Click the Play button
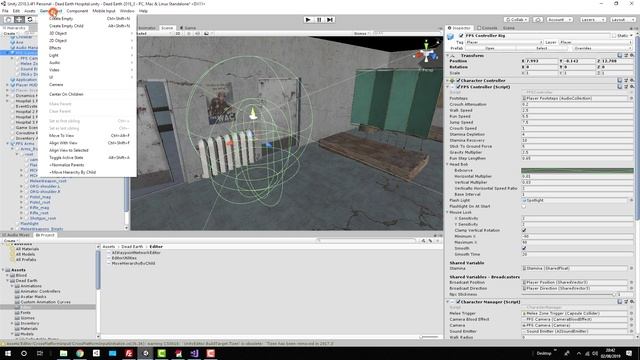This screenshot has width=640, height=360. pyautogui.click(x=308, y=20)
